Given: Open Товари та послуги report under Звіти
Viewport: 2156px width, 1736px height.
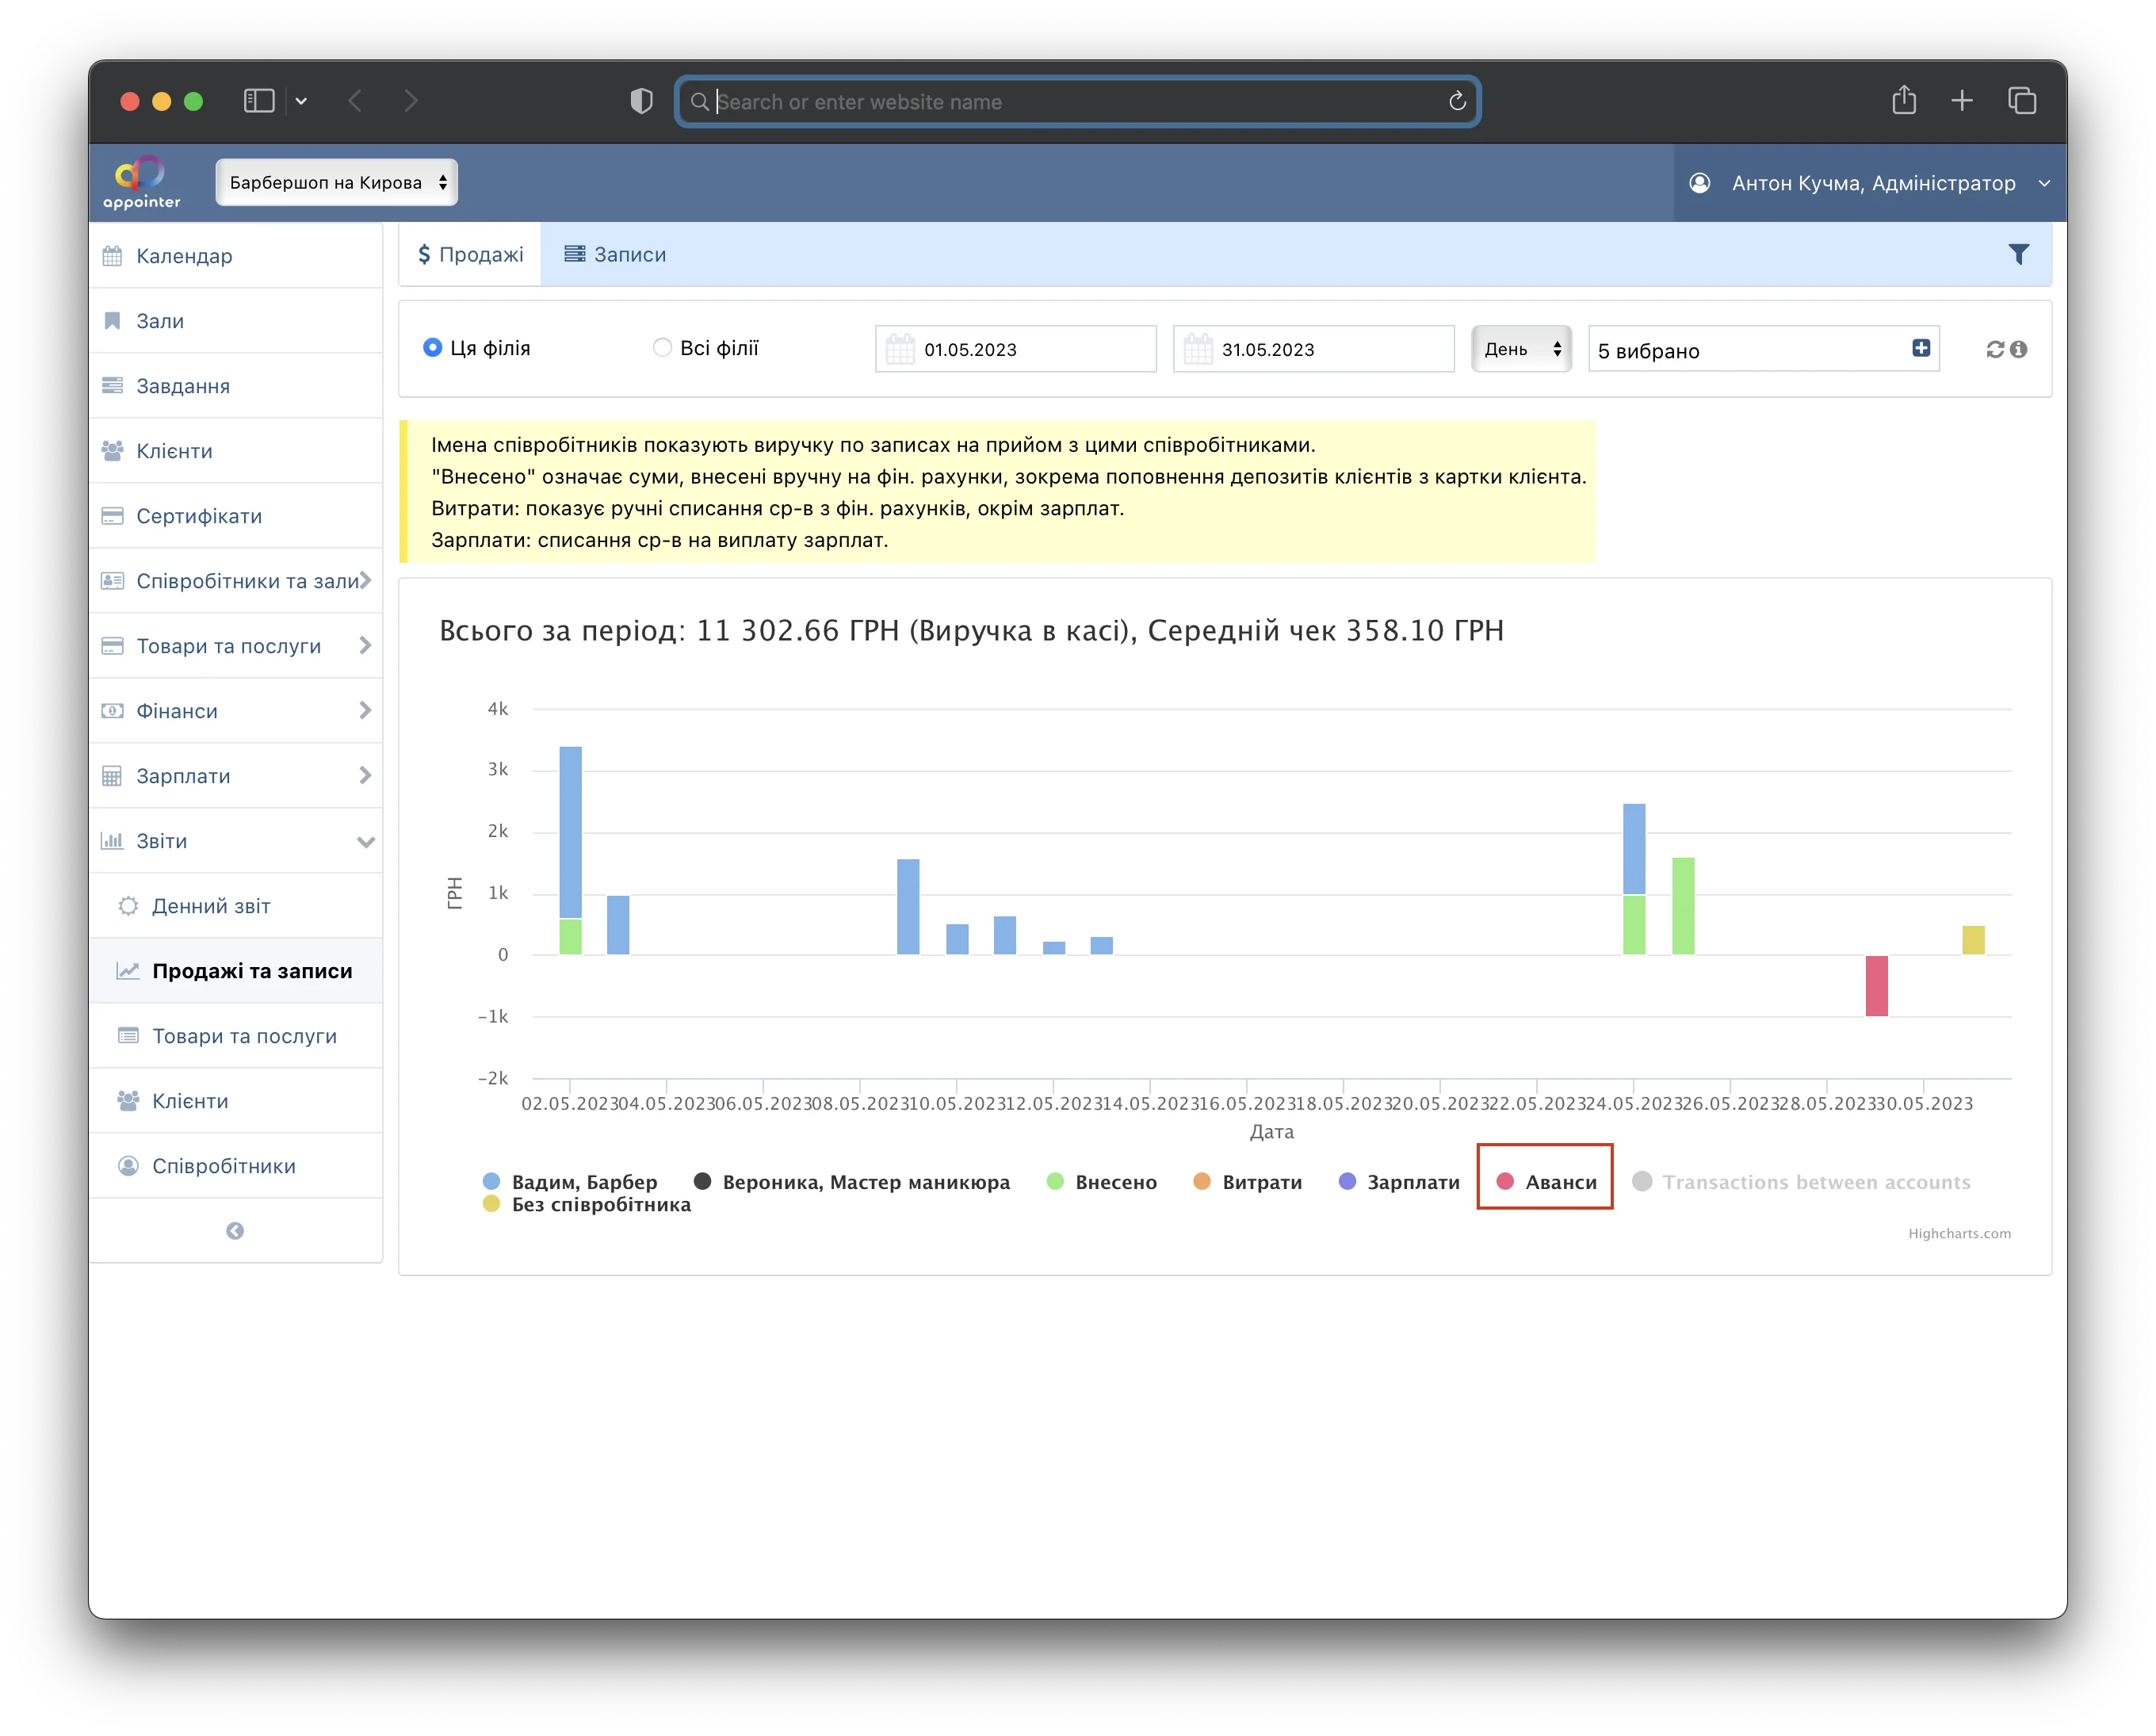Looking at the screenshot, I should pyautogui.click(x=236, y=1036).
